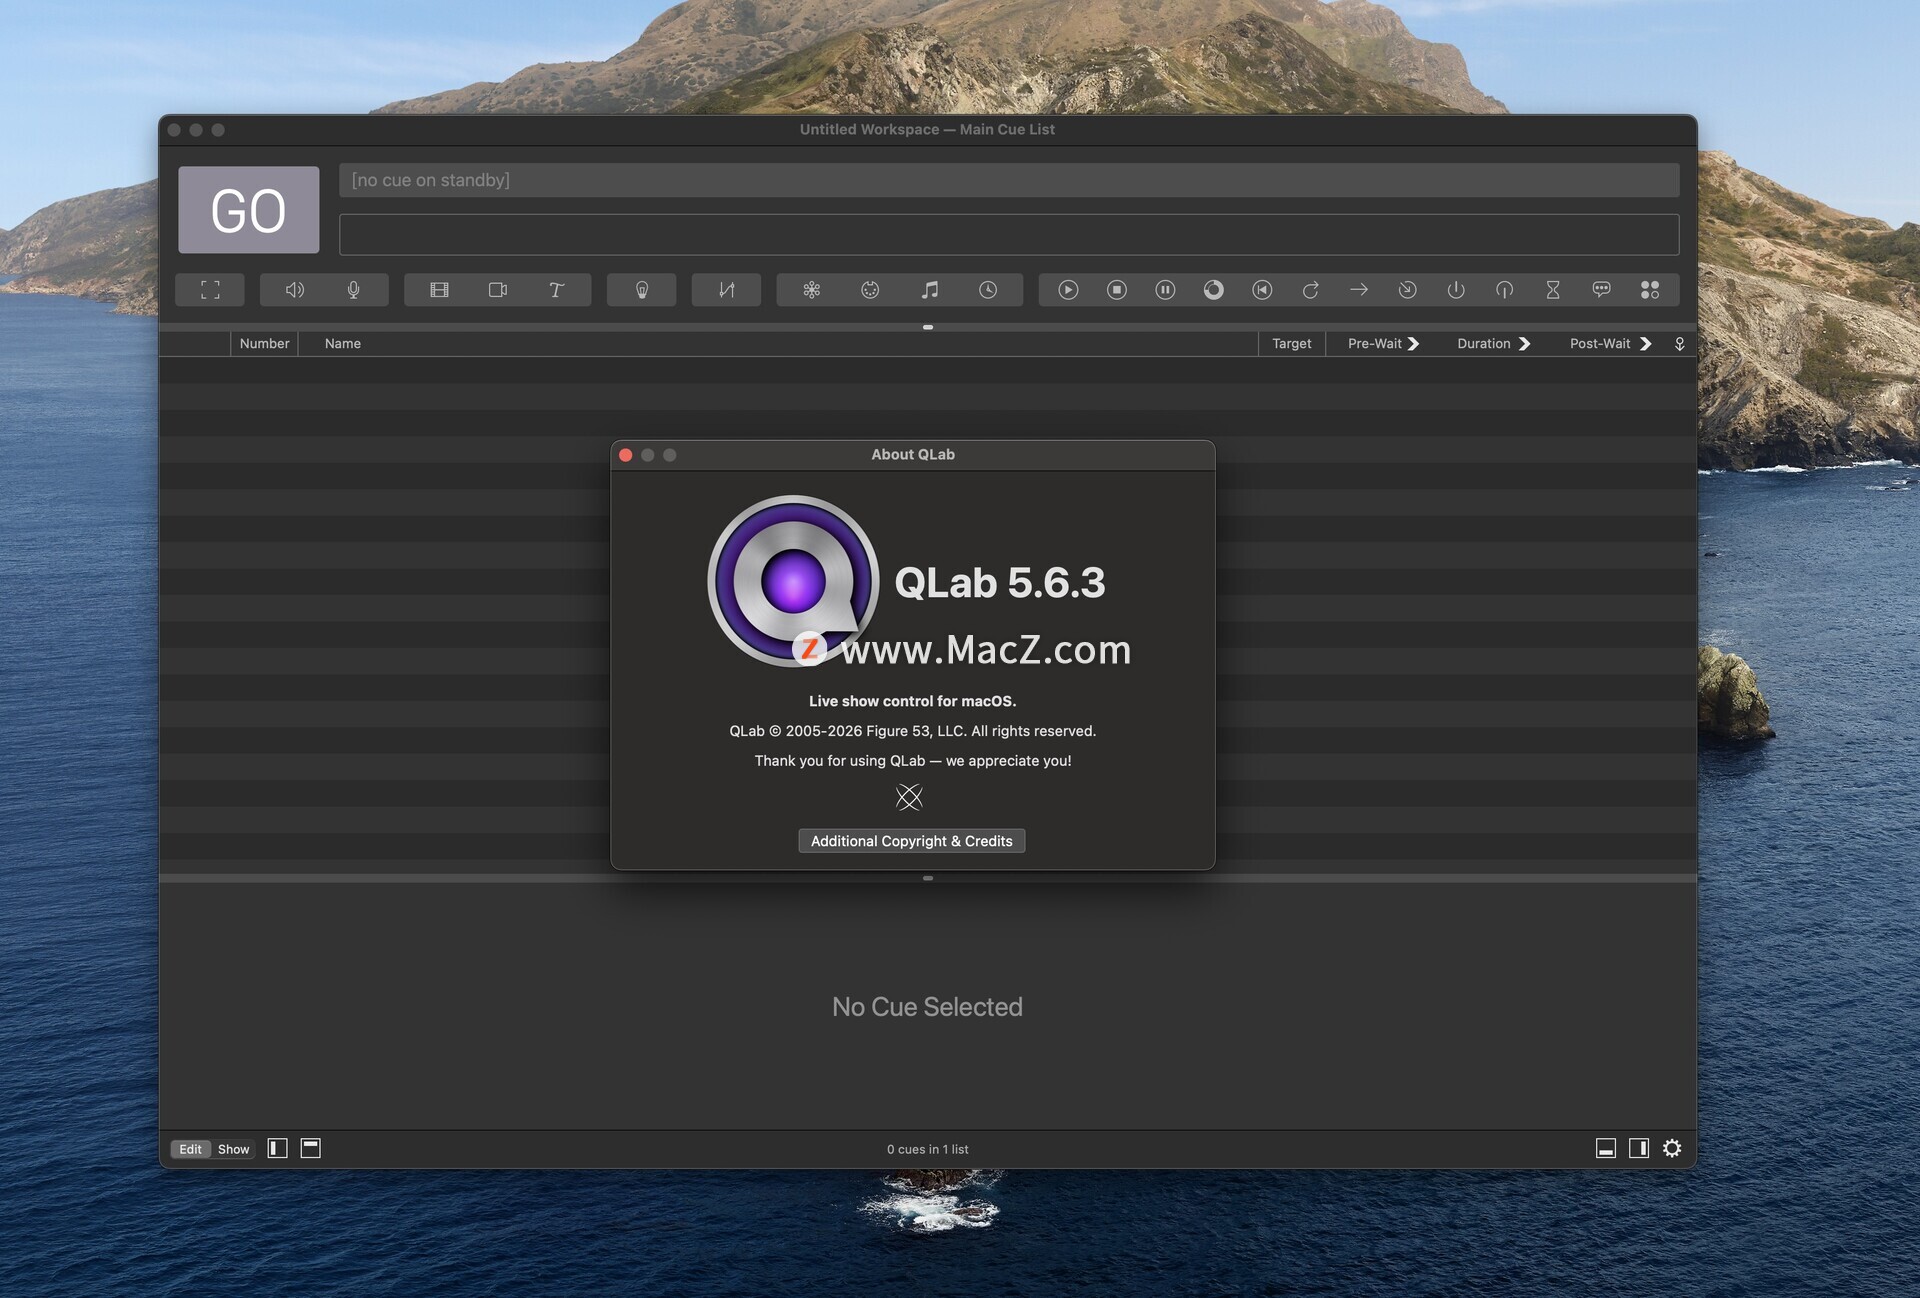The height and width of the screenshot is (1298, 1920).
Task: Click the Figure 53 copyright line
Action: click(x=913, y=731)
